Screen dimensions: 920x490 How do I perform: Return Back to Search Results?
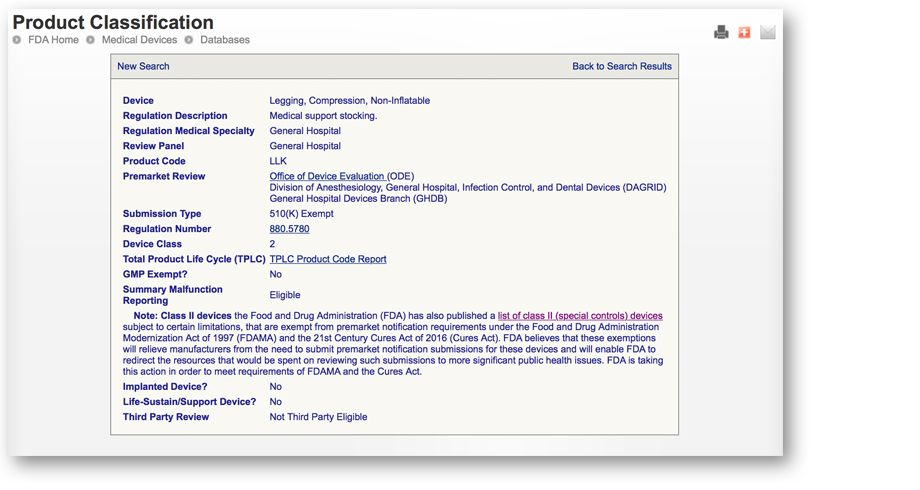622,66
